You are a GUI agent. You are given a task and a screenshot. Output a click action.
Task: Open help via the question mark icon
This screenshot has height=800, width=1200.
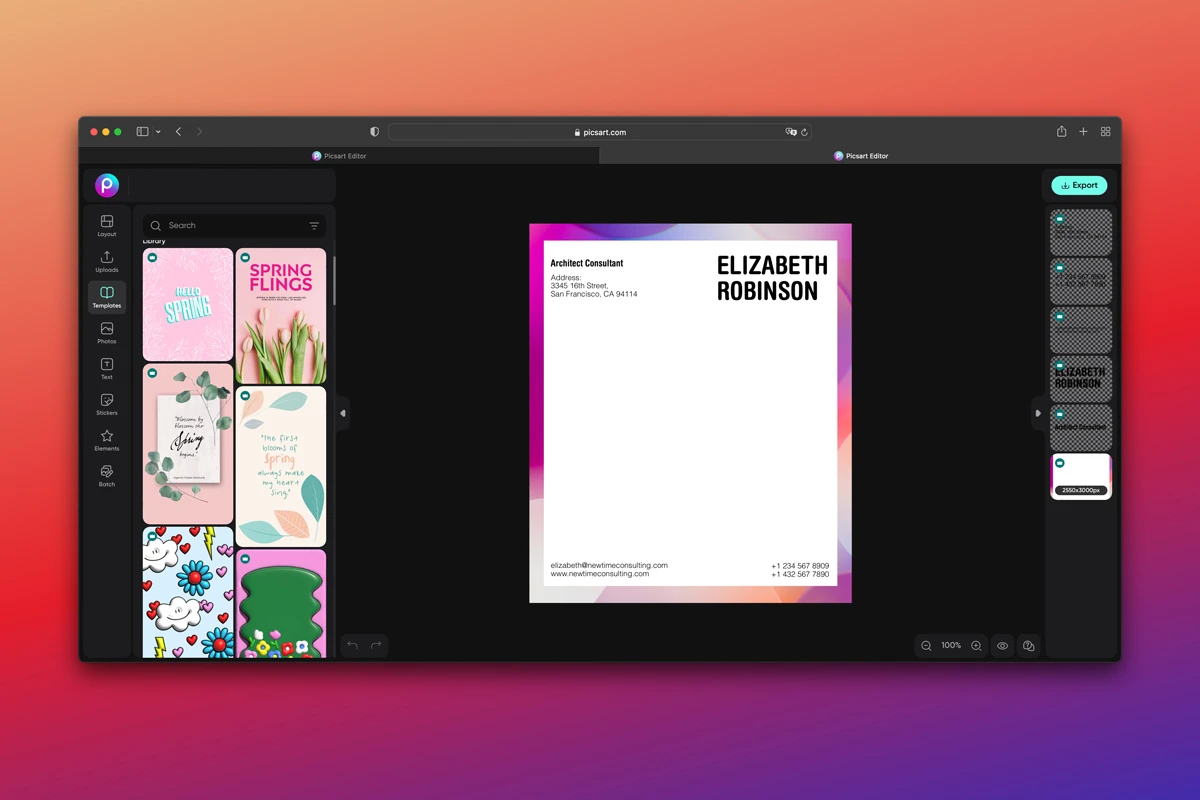click(x=1028, y=645)
